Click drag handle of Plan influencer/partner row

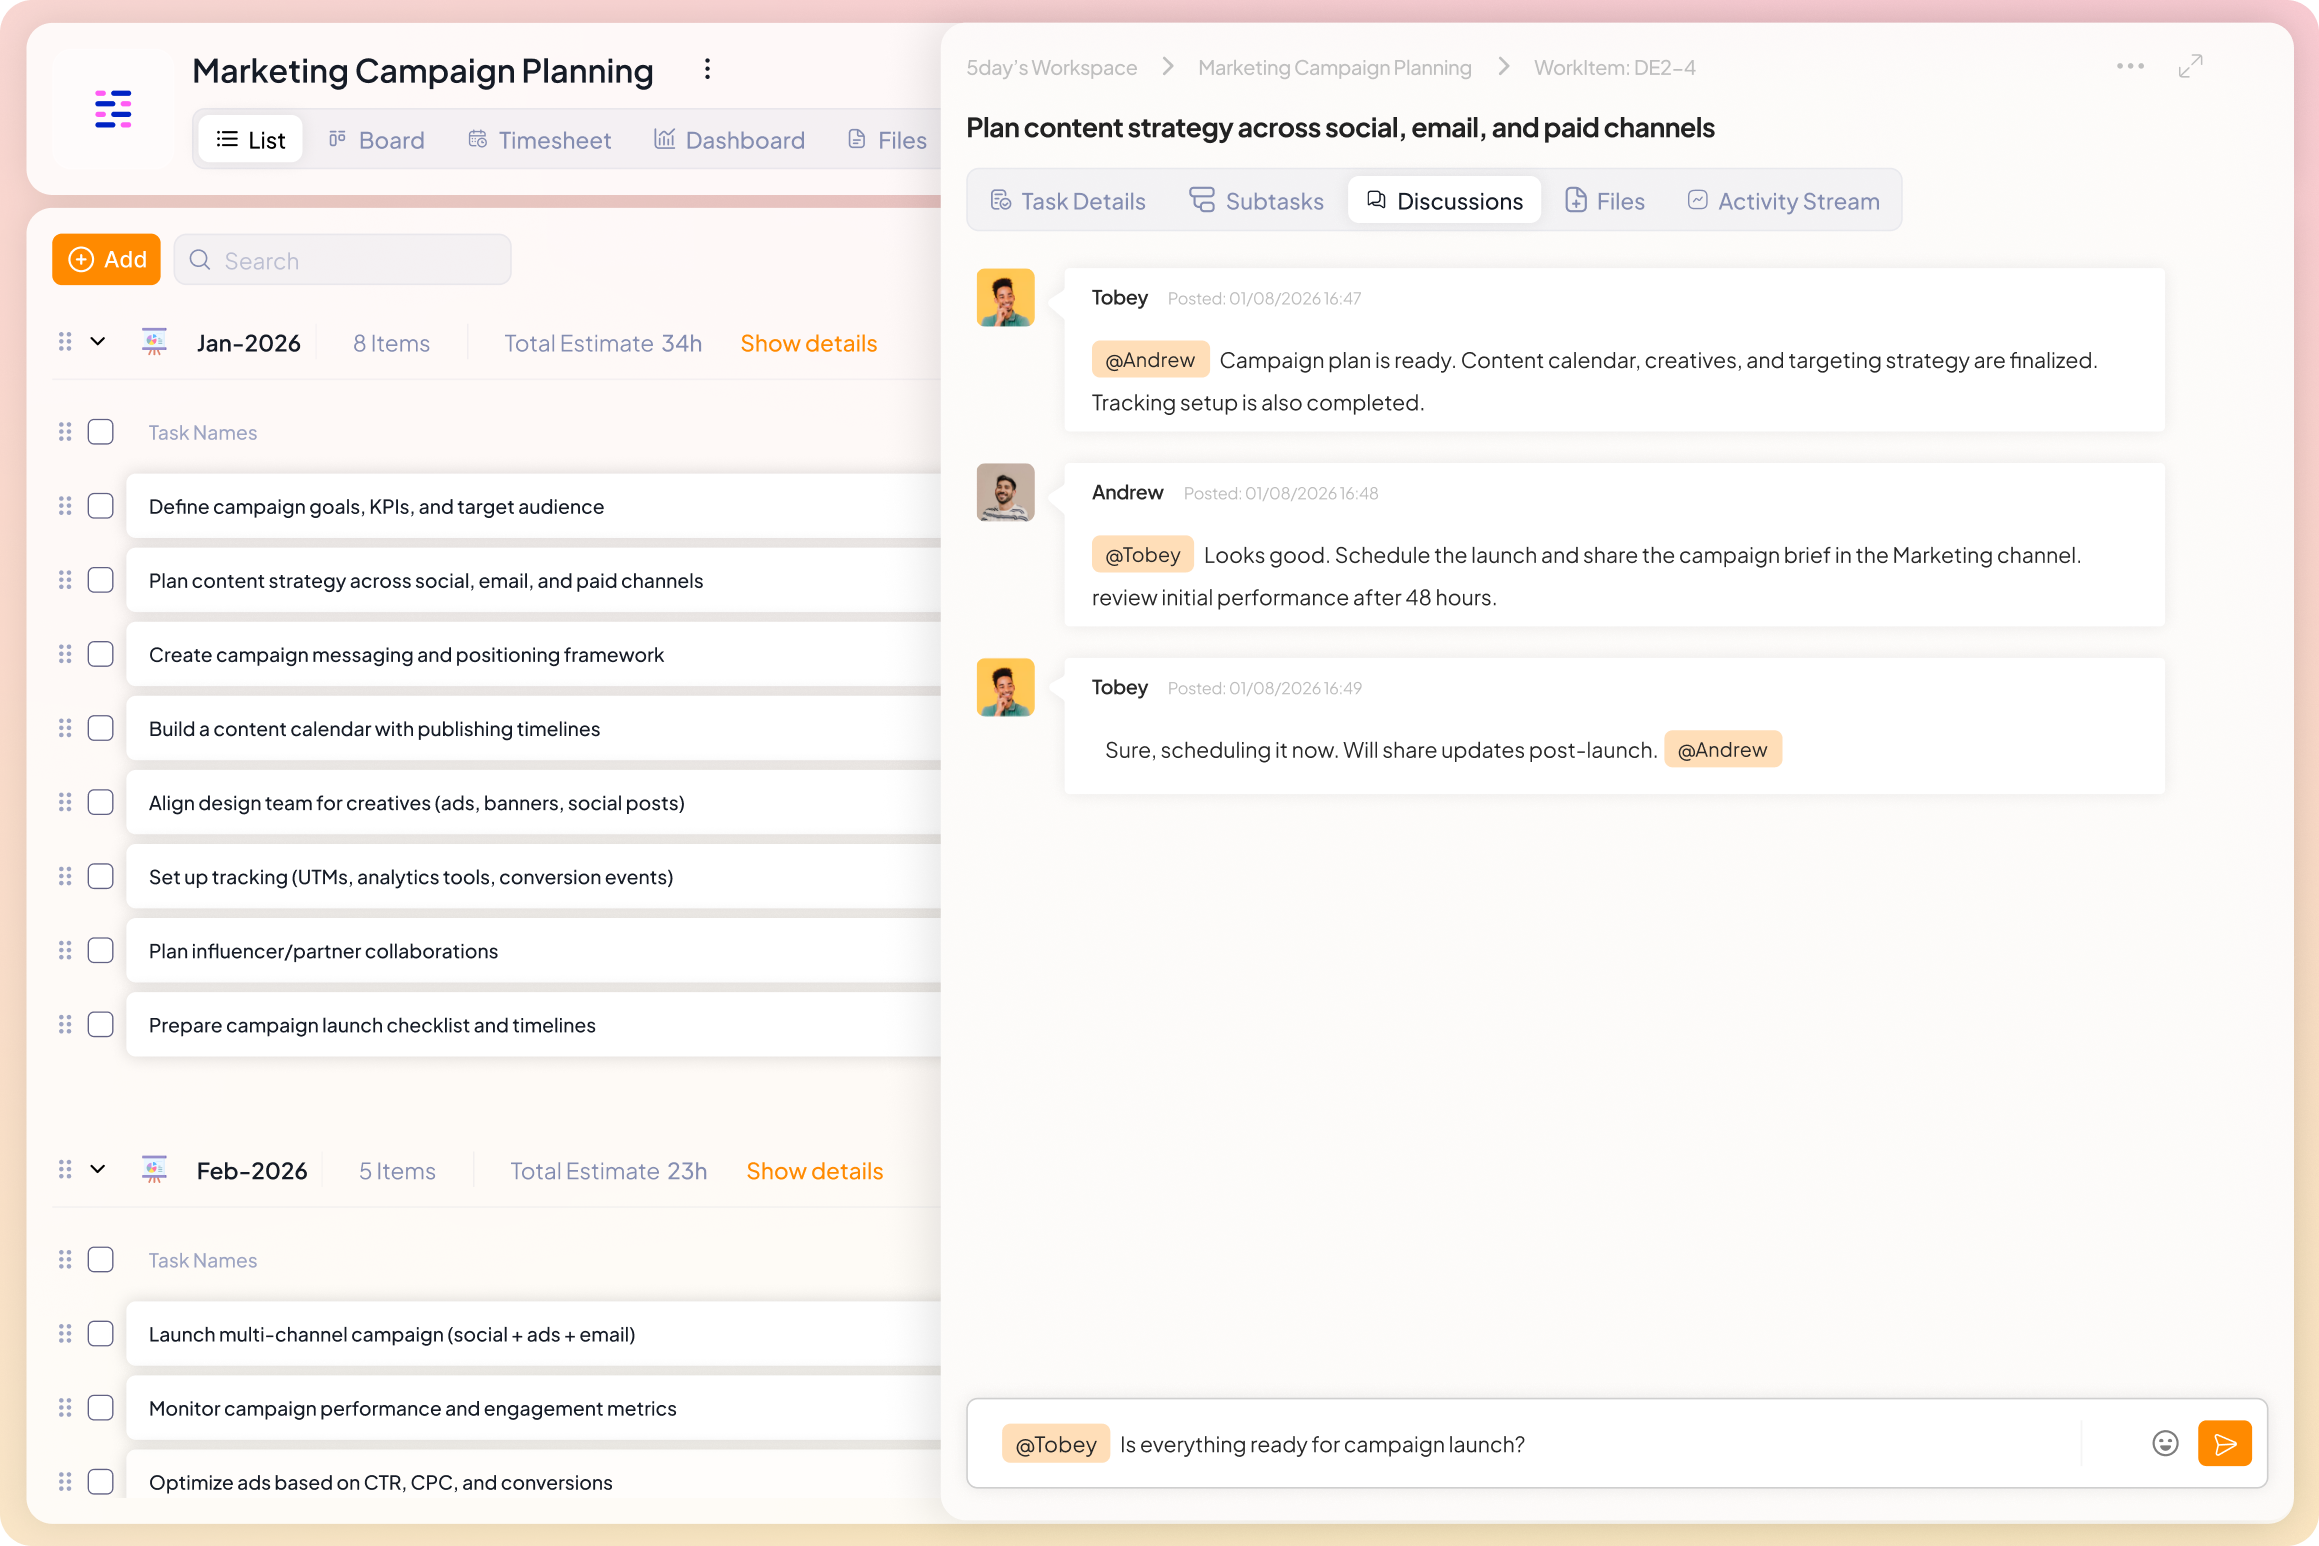(65, 950)
